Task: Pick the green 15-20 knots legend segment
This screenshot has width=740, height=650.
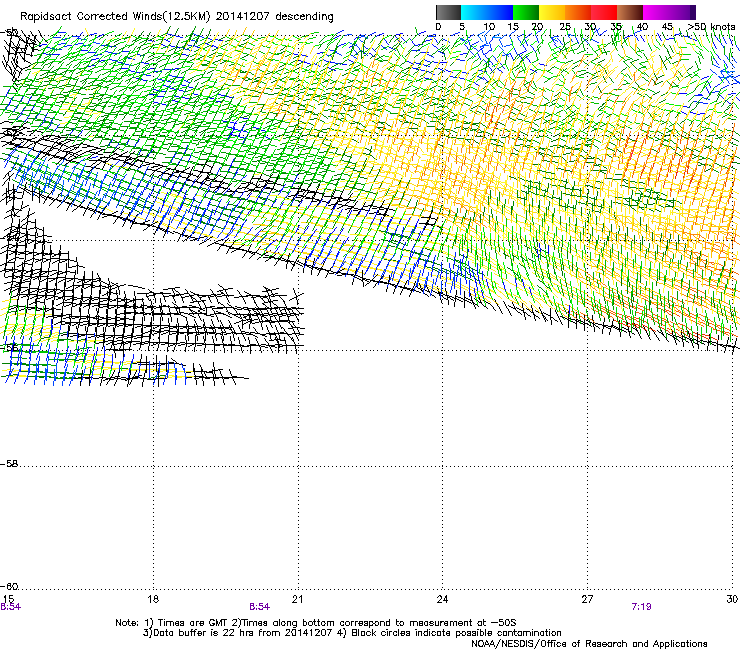Action: pyautogui.click(x=526, y=12)
